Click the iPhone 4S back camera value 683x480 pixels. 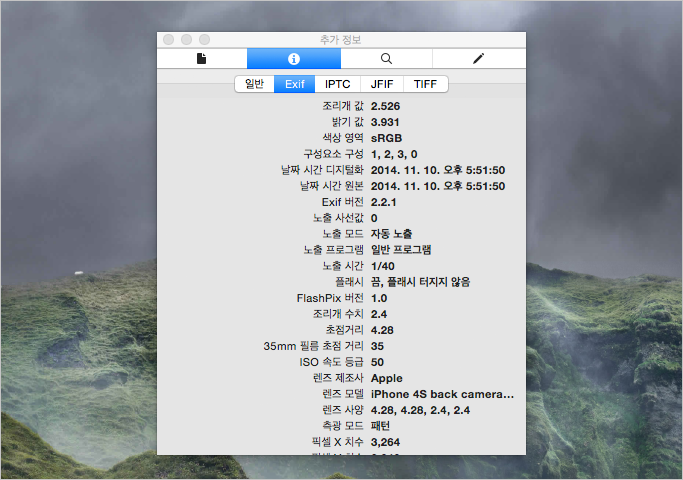[x=442, y=394]
